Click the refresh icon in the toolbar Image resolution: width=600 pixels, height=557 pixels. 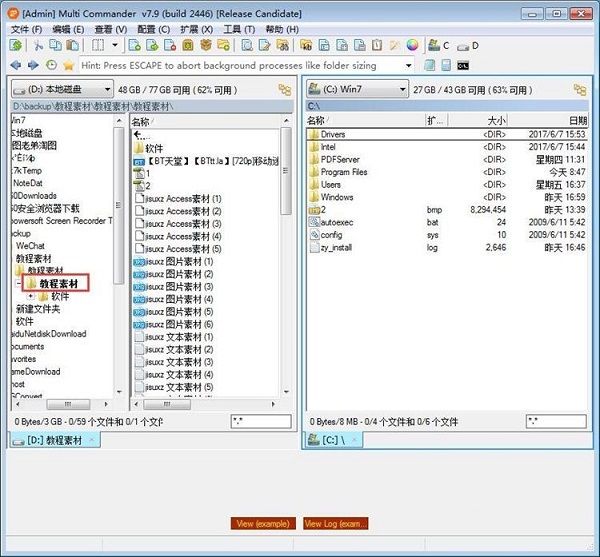[16, 46]
